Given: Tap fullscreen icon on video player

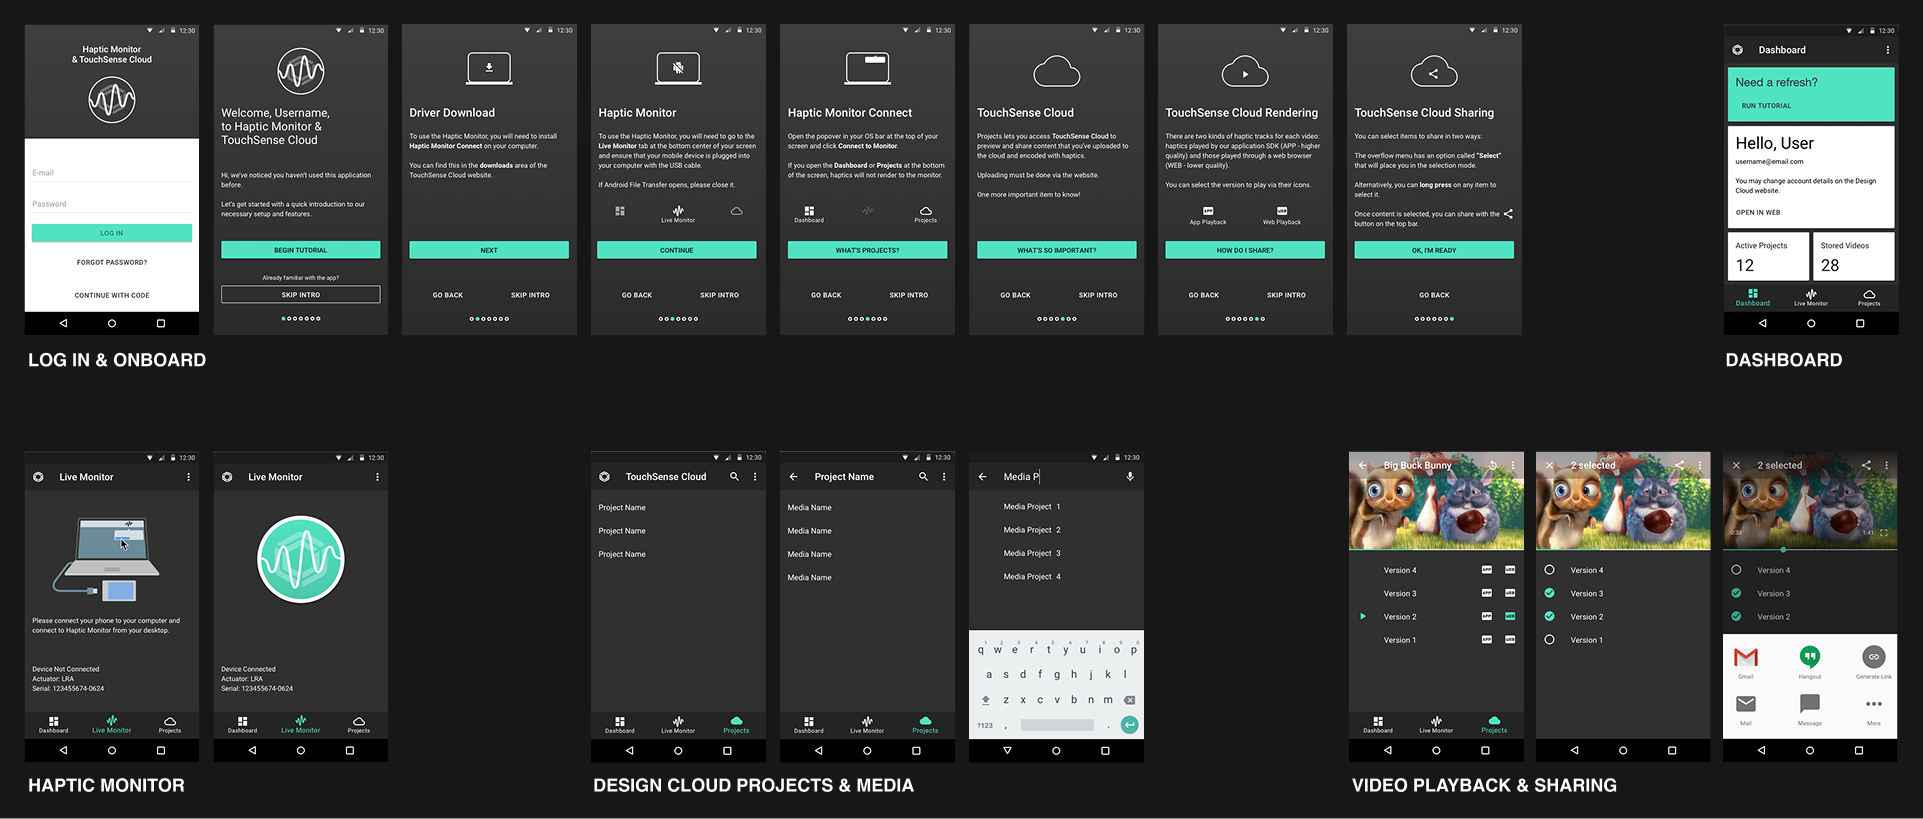Looking at the screenshot, I should [x=1884, y=533].
